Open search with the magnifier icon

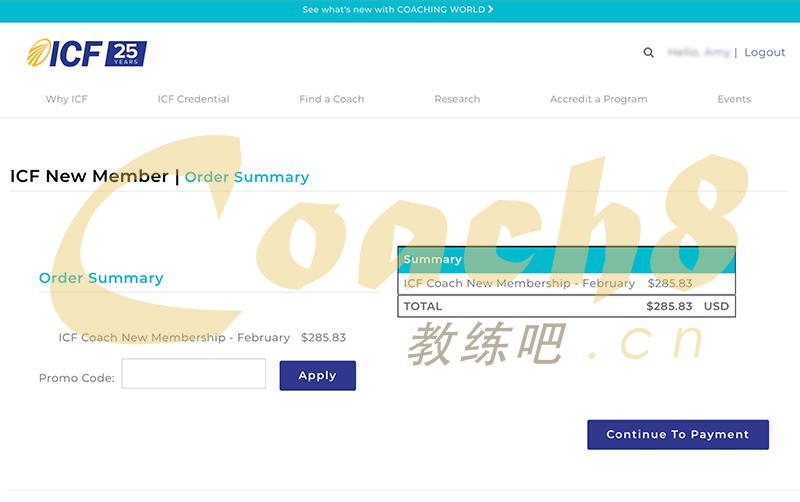pyautogui.click(x=648, y=53)
